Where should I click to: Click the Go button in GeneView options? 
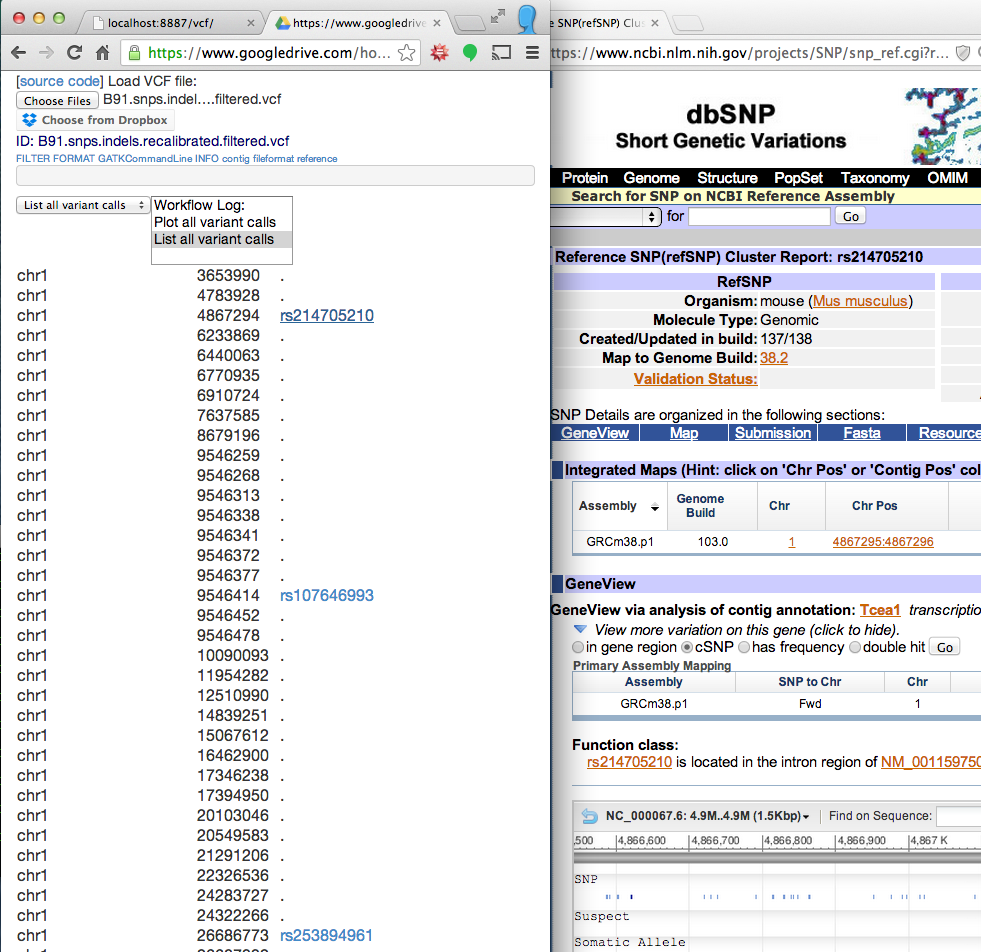pos(945,647)
